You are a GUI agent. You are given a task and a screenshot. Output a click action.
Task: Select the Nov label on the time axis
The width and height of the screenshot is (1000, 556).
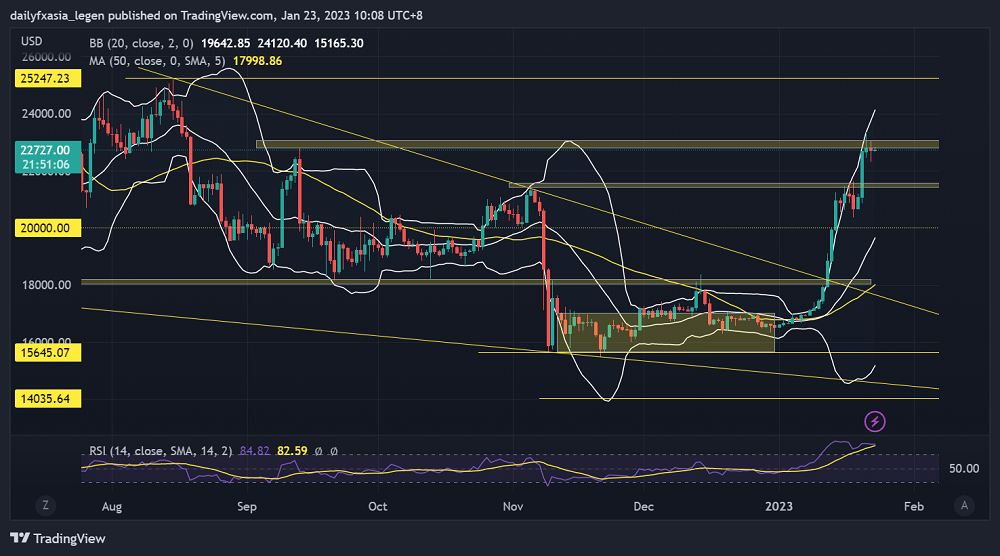pos(513,507)
